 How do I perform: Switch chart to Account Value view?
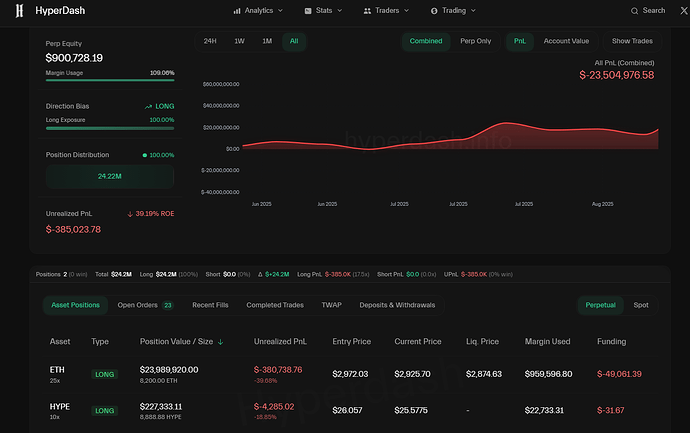566,41
